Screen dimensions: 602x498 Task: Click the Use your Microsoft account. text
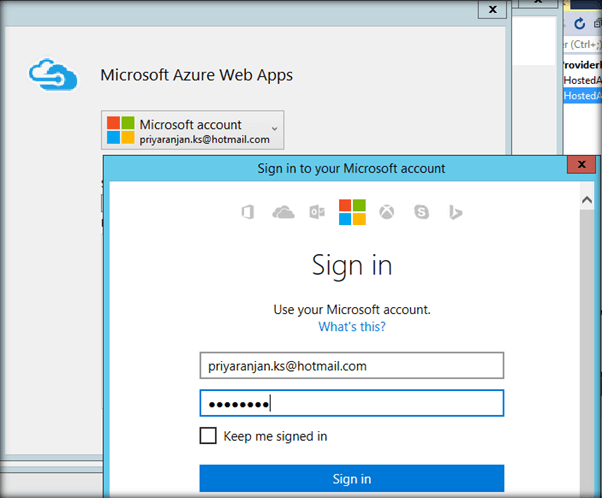[x=352, y=309]
